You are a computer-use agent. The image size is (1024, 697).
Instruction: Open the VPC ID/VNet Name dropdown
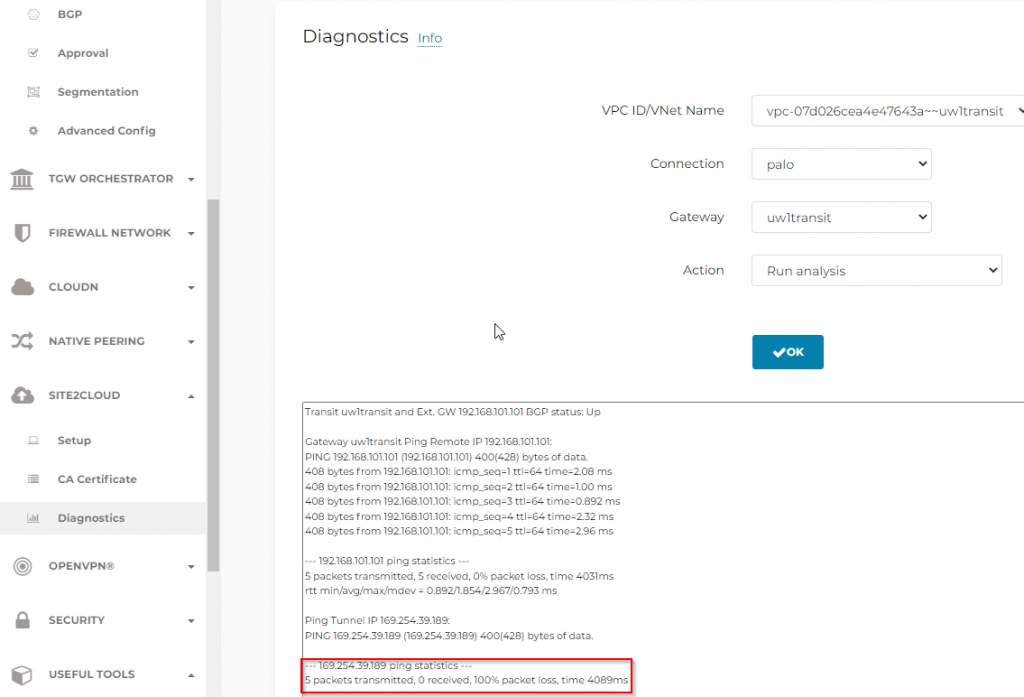(x=888, y=110)
